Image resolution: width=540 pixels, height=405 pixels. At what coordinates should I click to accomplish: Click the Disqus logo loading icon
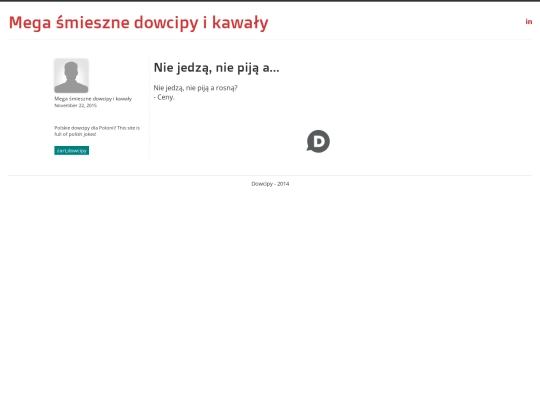[x=318, y=141]
